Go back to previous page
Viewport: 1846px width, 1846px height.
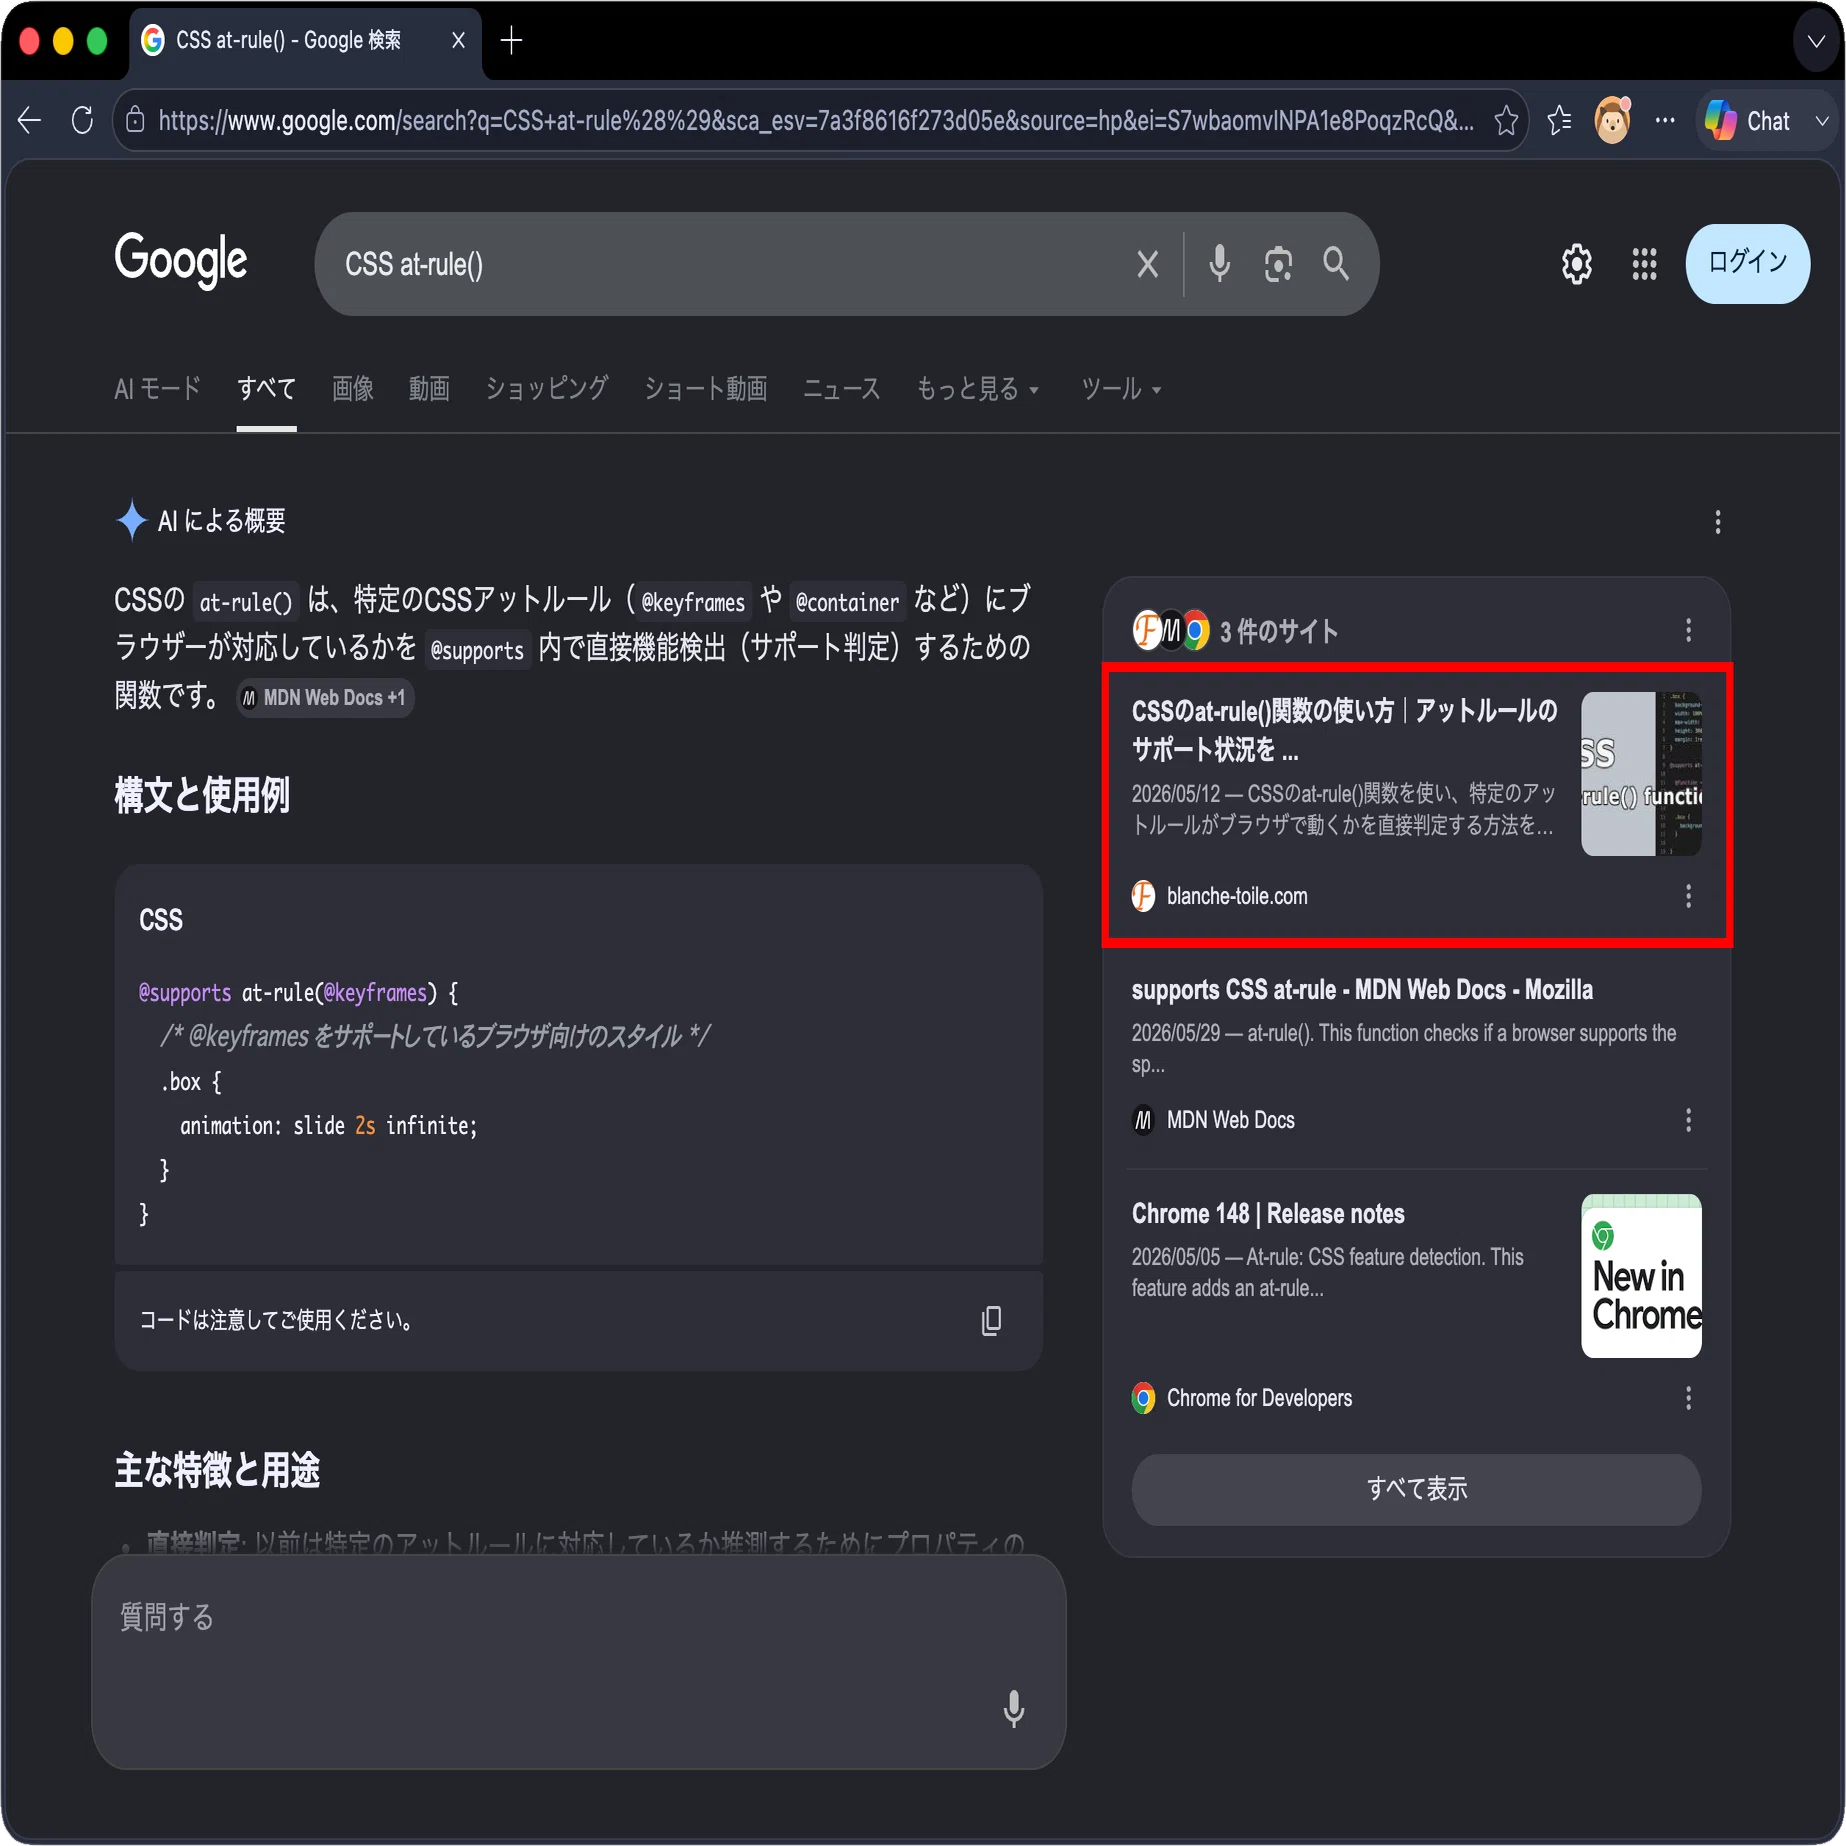(x=30, y=121)
